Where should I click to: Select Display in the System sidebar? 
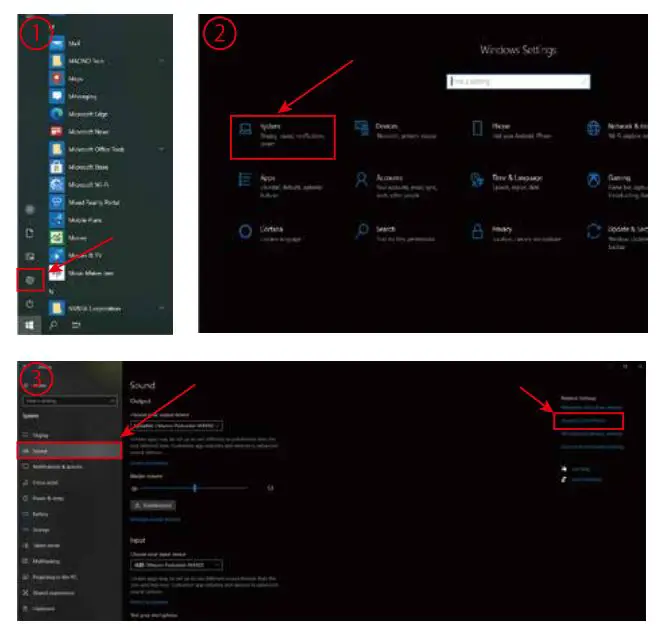70,435
